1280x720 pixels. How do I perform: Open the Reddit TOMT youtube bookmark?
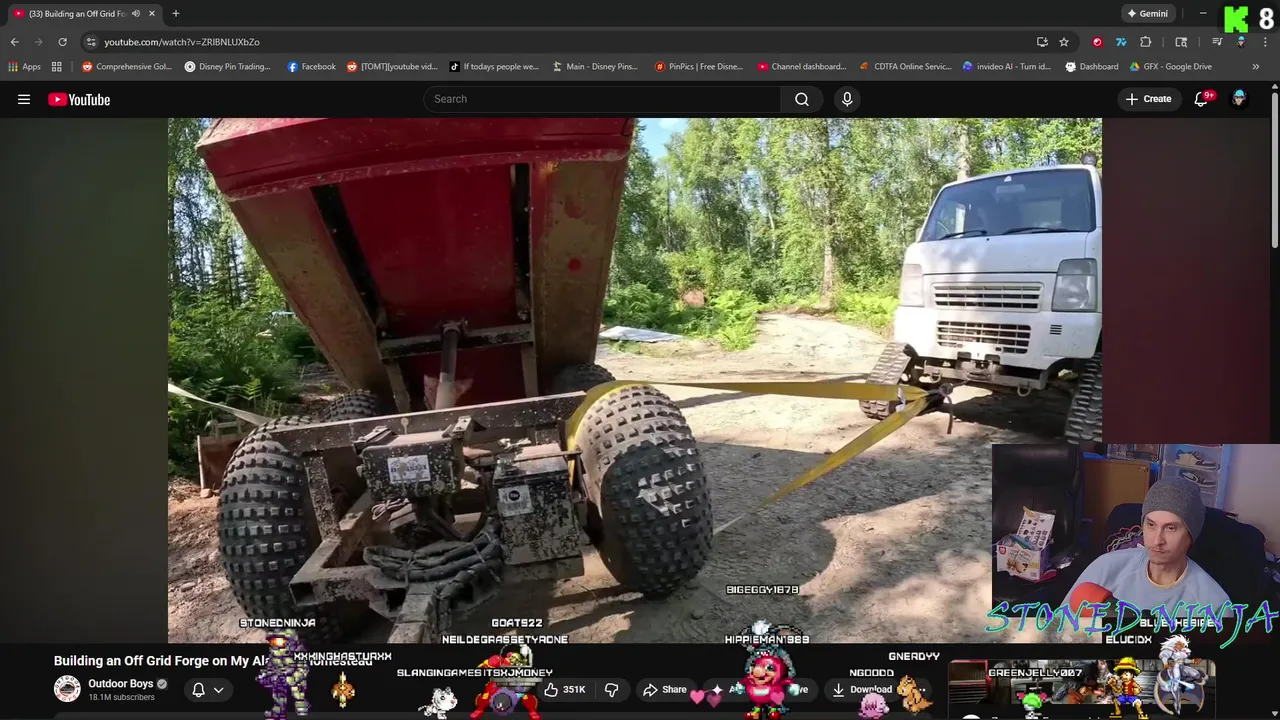[392, 67]
